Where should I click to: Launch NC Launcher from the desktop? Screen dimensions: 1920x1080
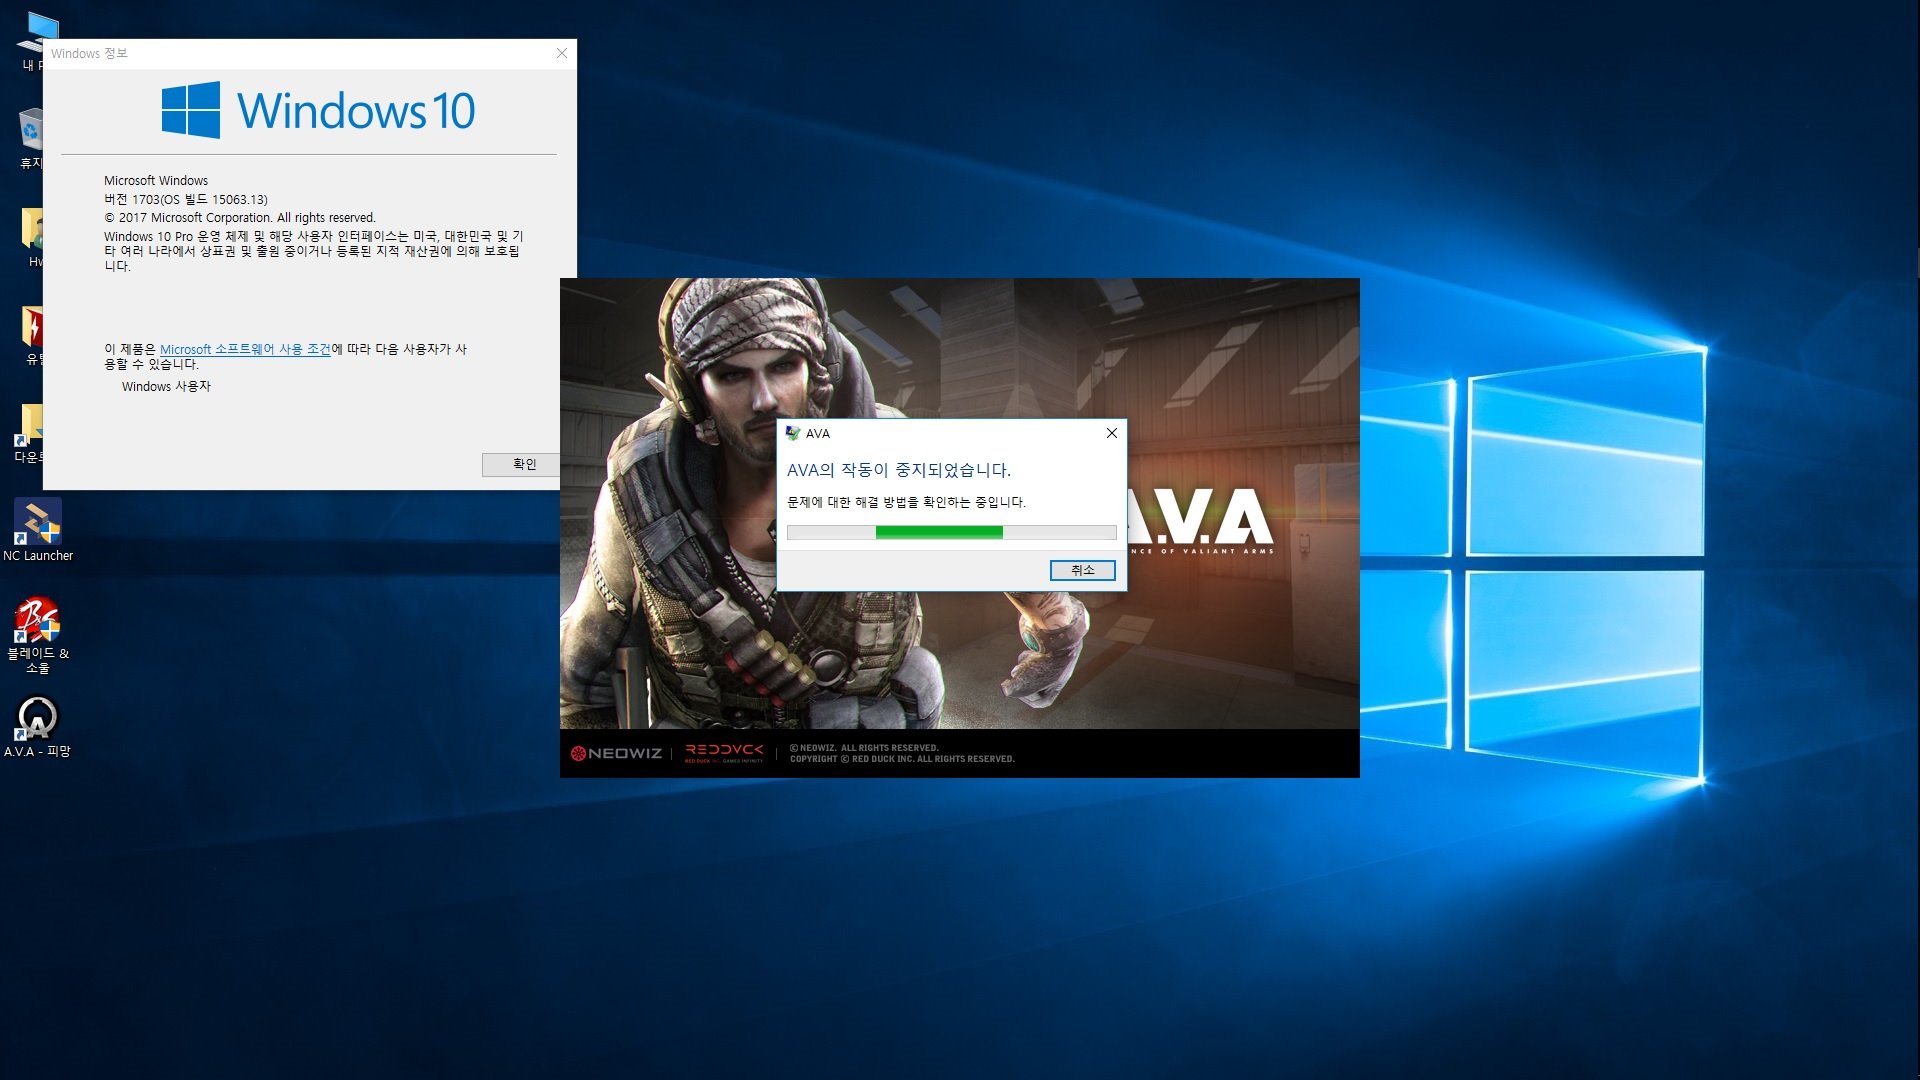(x=37, y=522)
